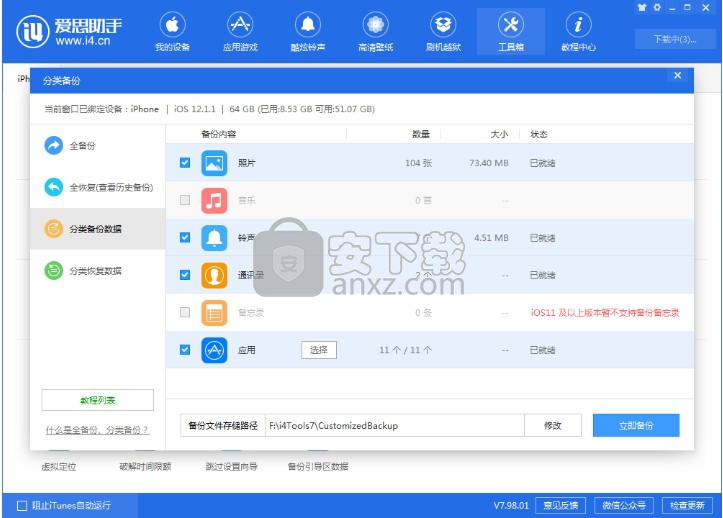
Task: Click 虚拟定位 tool label behind dialog
Action: click(x=59, y=467)
